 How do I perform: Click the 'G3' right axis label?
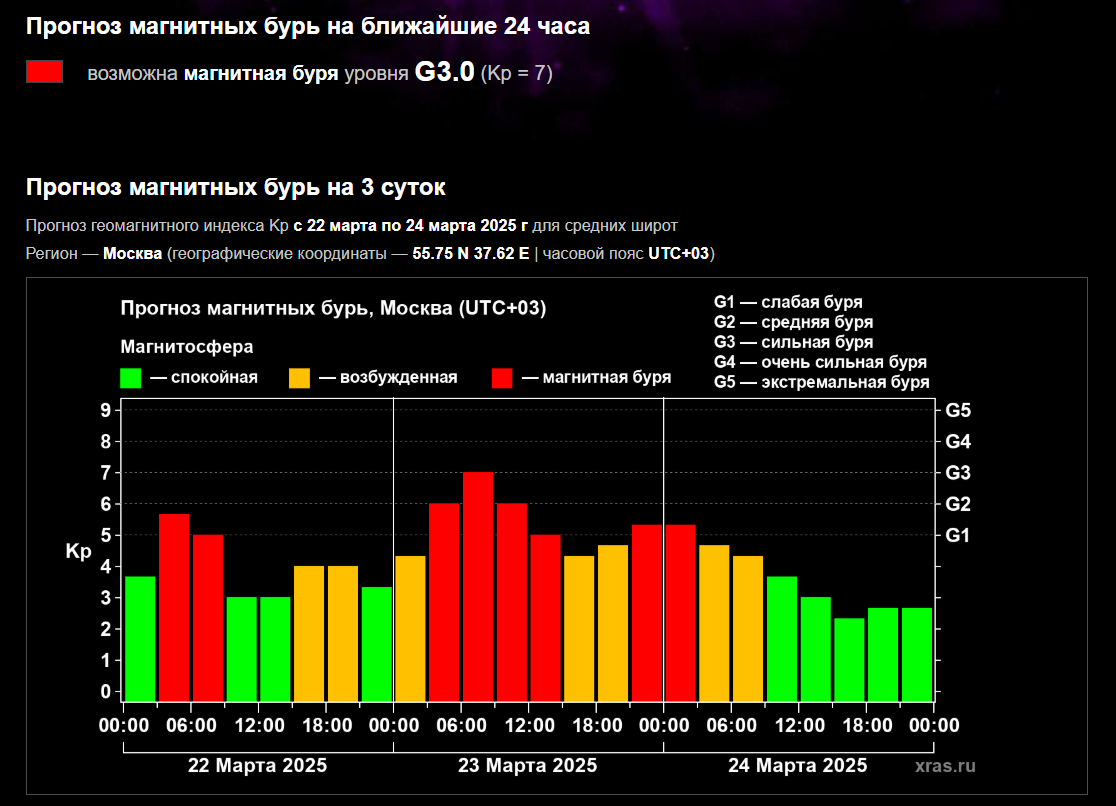[x=958, y=473]
